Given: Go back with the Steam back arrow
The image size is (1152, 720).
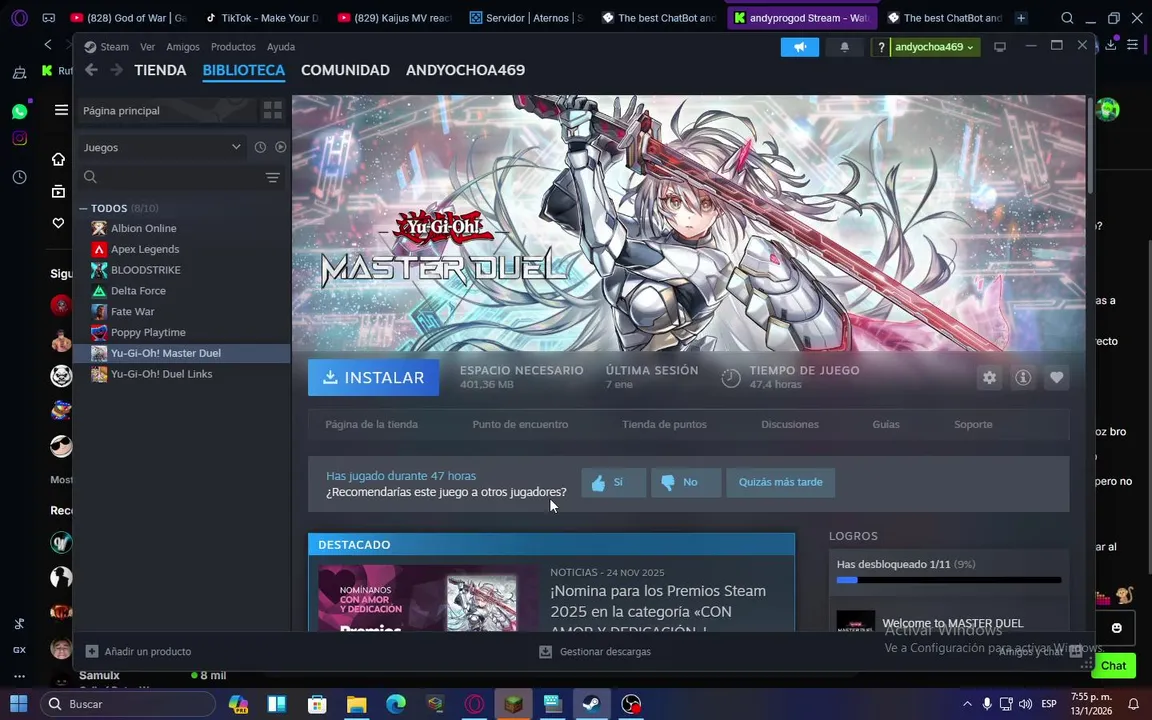Looking at the screenshot, I should pyautogui.click(x=91, y=70).
